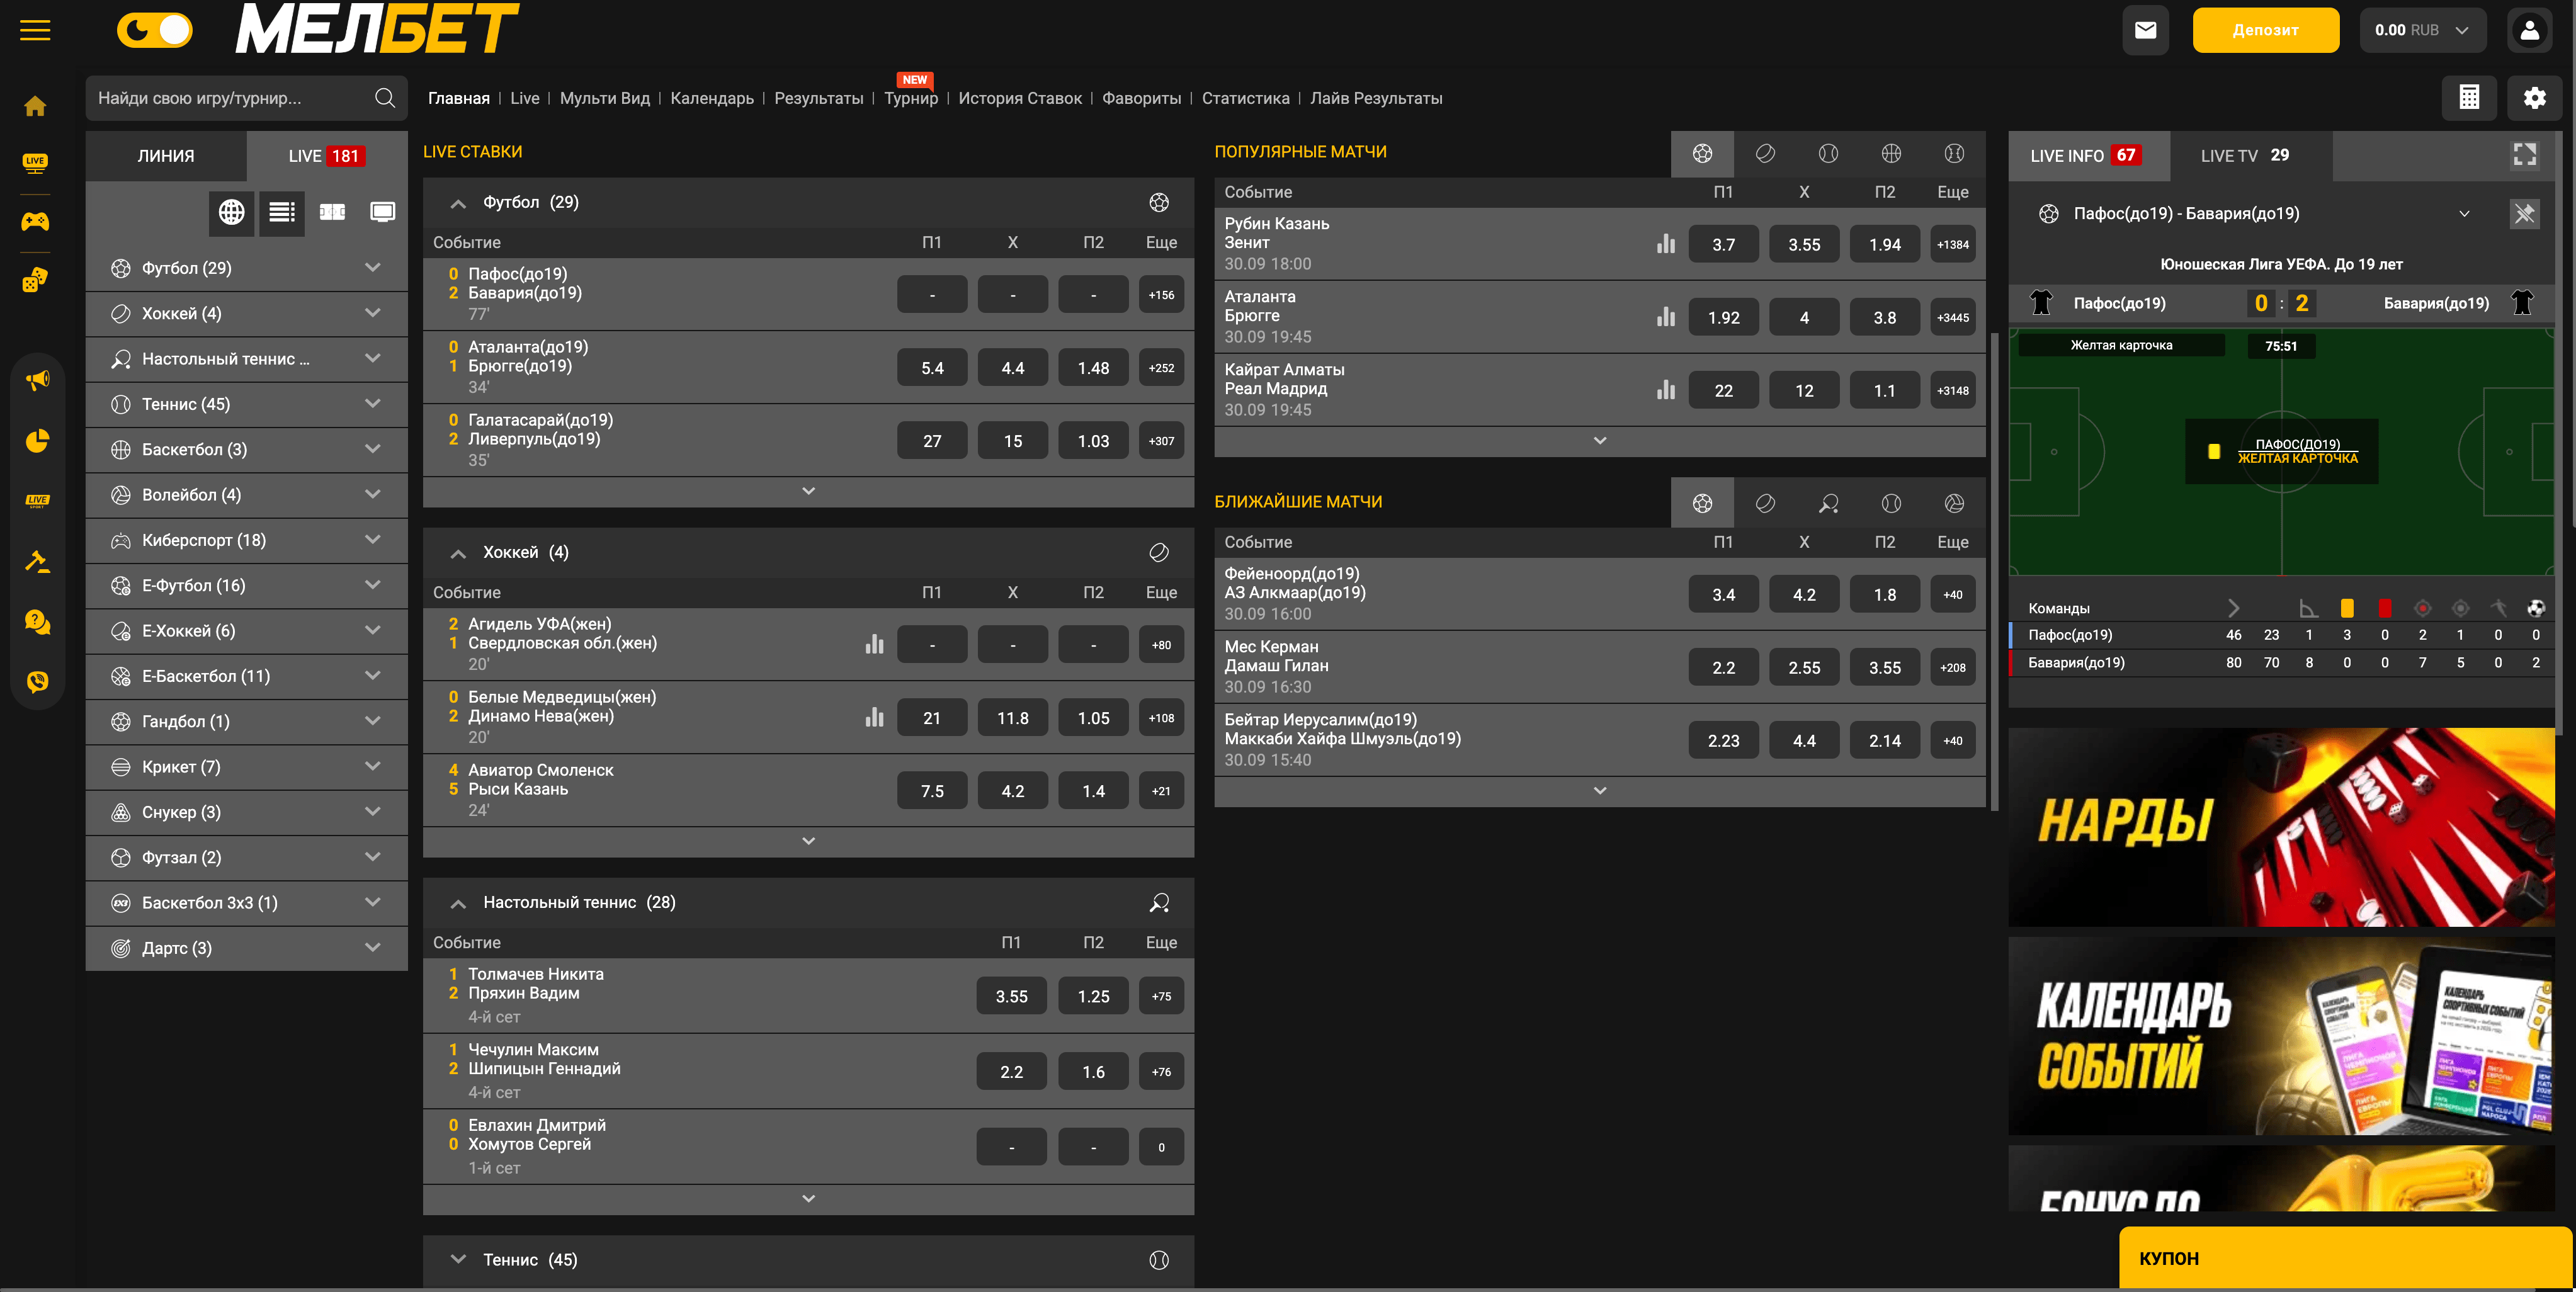Expand Киберспорт (18) category
This screenshot has width=2576, height=1292.
pyautogui.click(x=372, y=540)
